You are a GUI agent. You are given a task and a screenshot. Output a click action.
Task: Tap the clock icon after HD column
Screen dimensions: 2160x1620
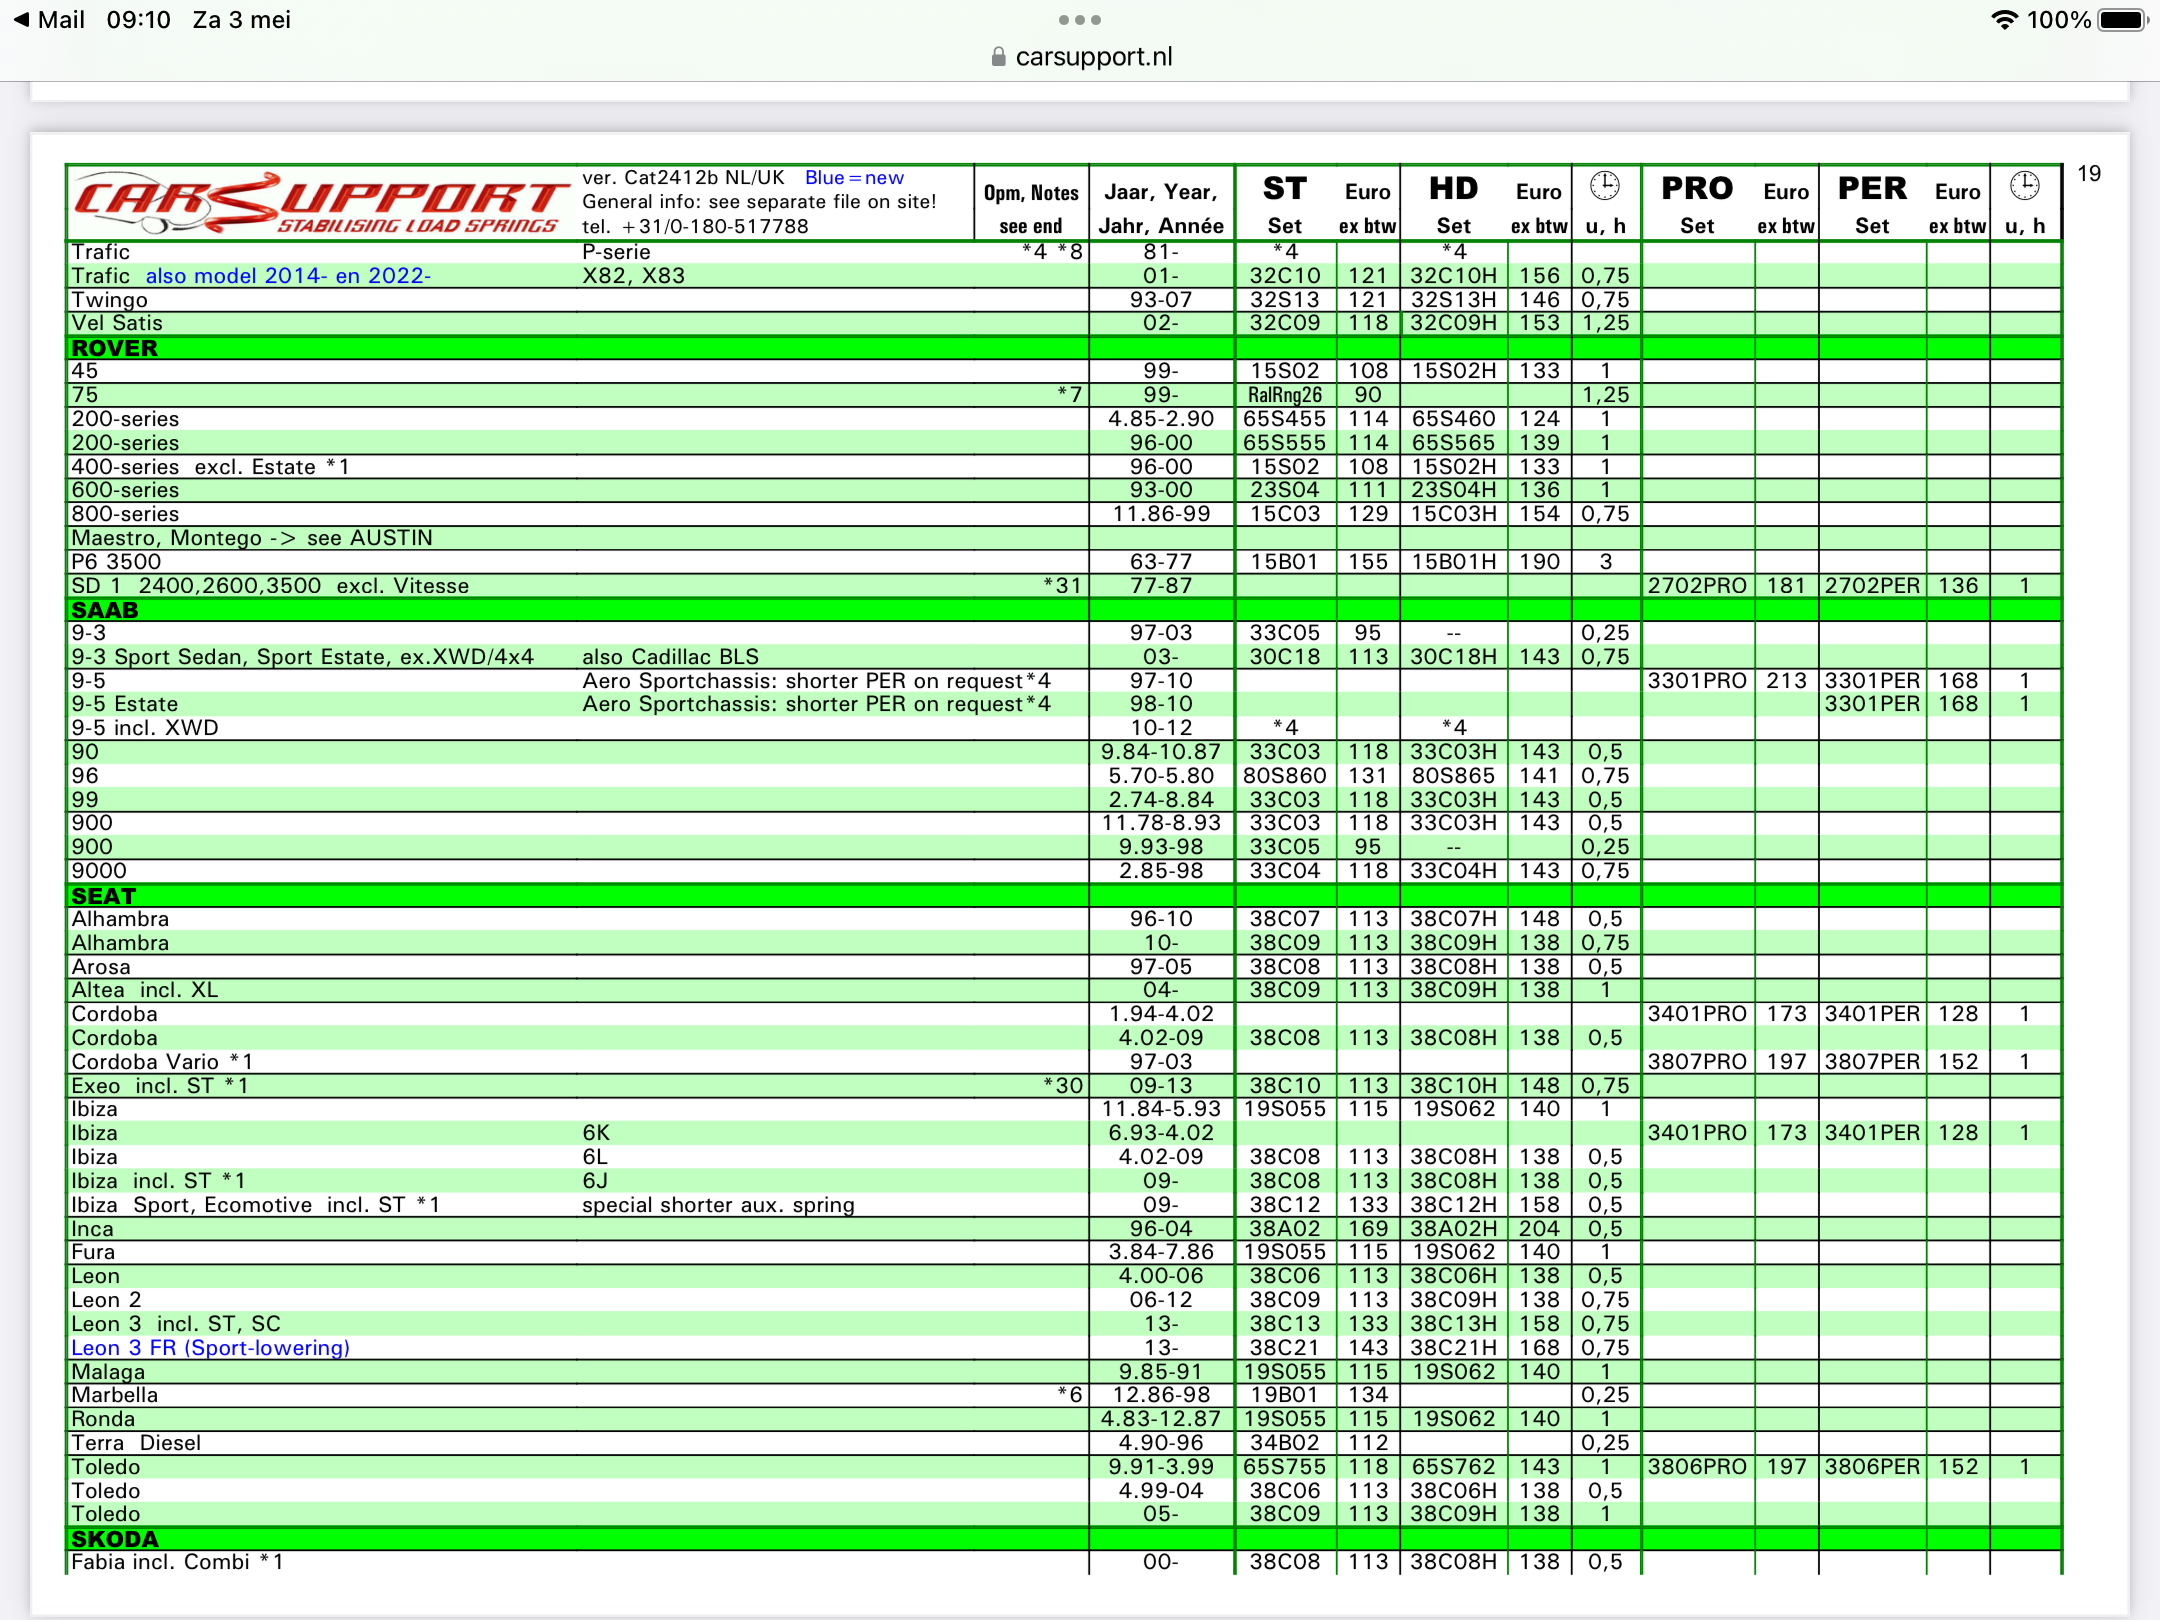click(x=1605, y=187)
